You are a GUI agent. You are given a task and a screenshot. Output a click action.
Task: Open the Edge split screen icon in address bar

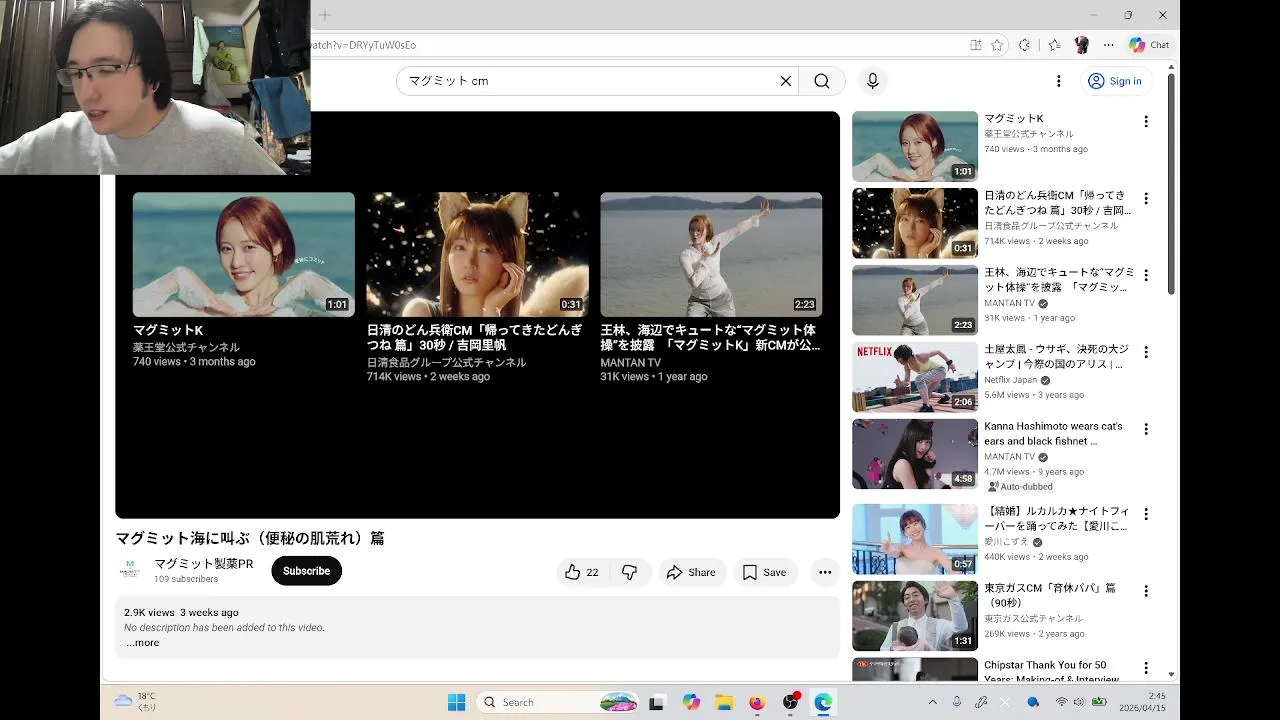point(976,45)
